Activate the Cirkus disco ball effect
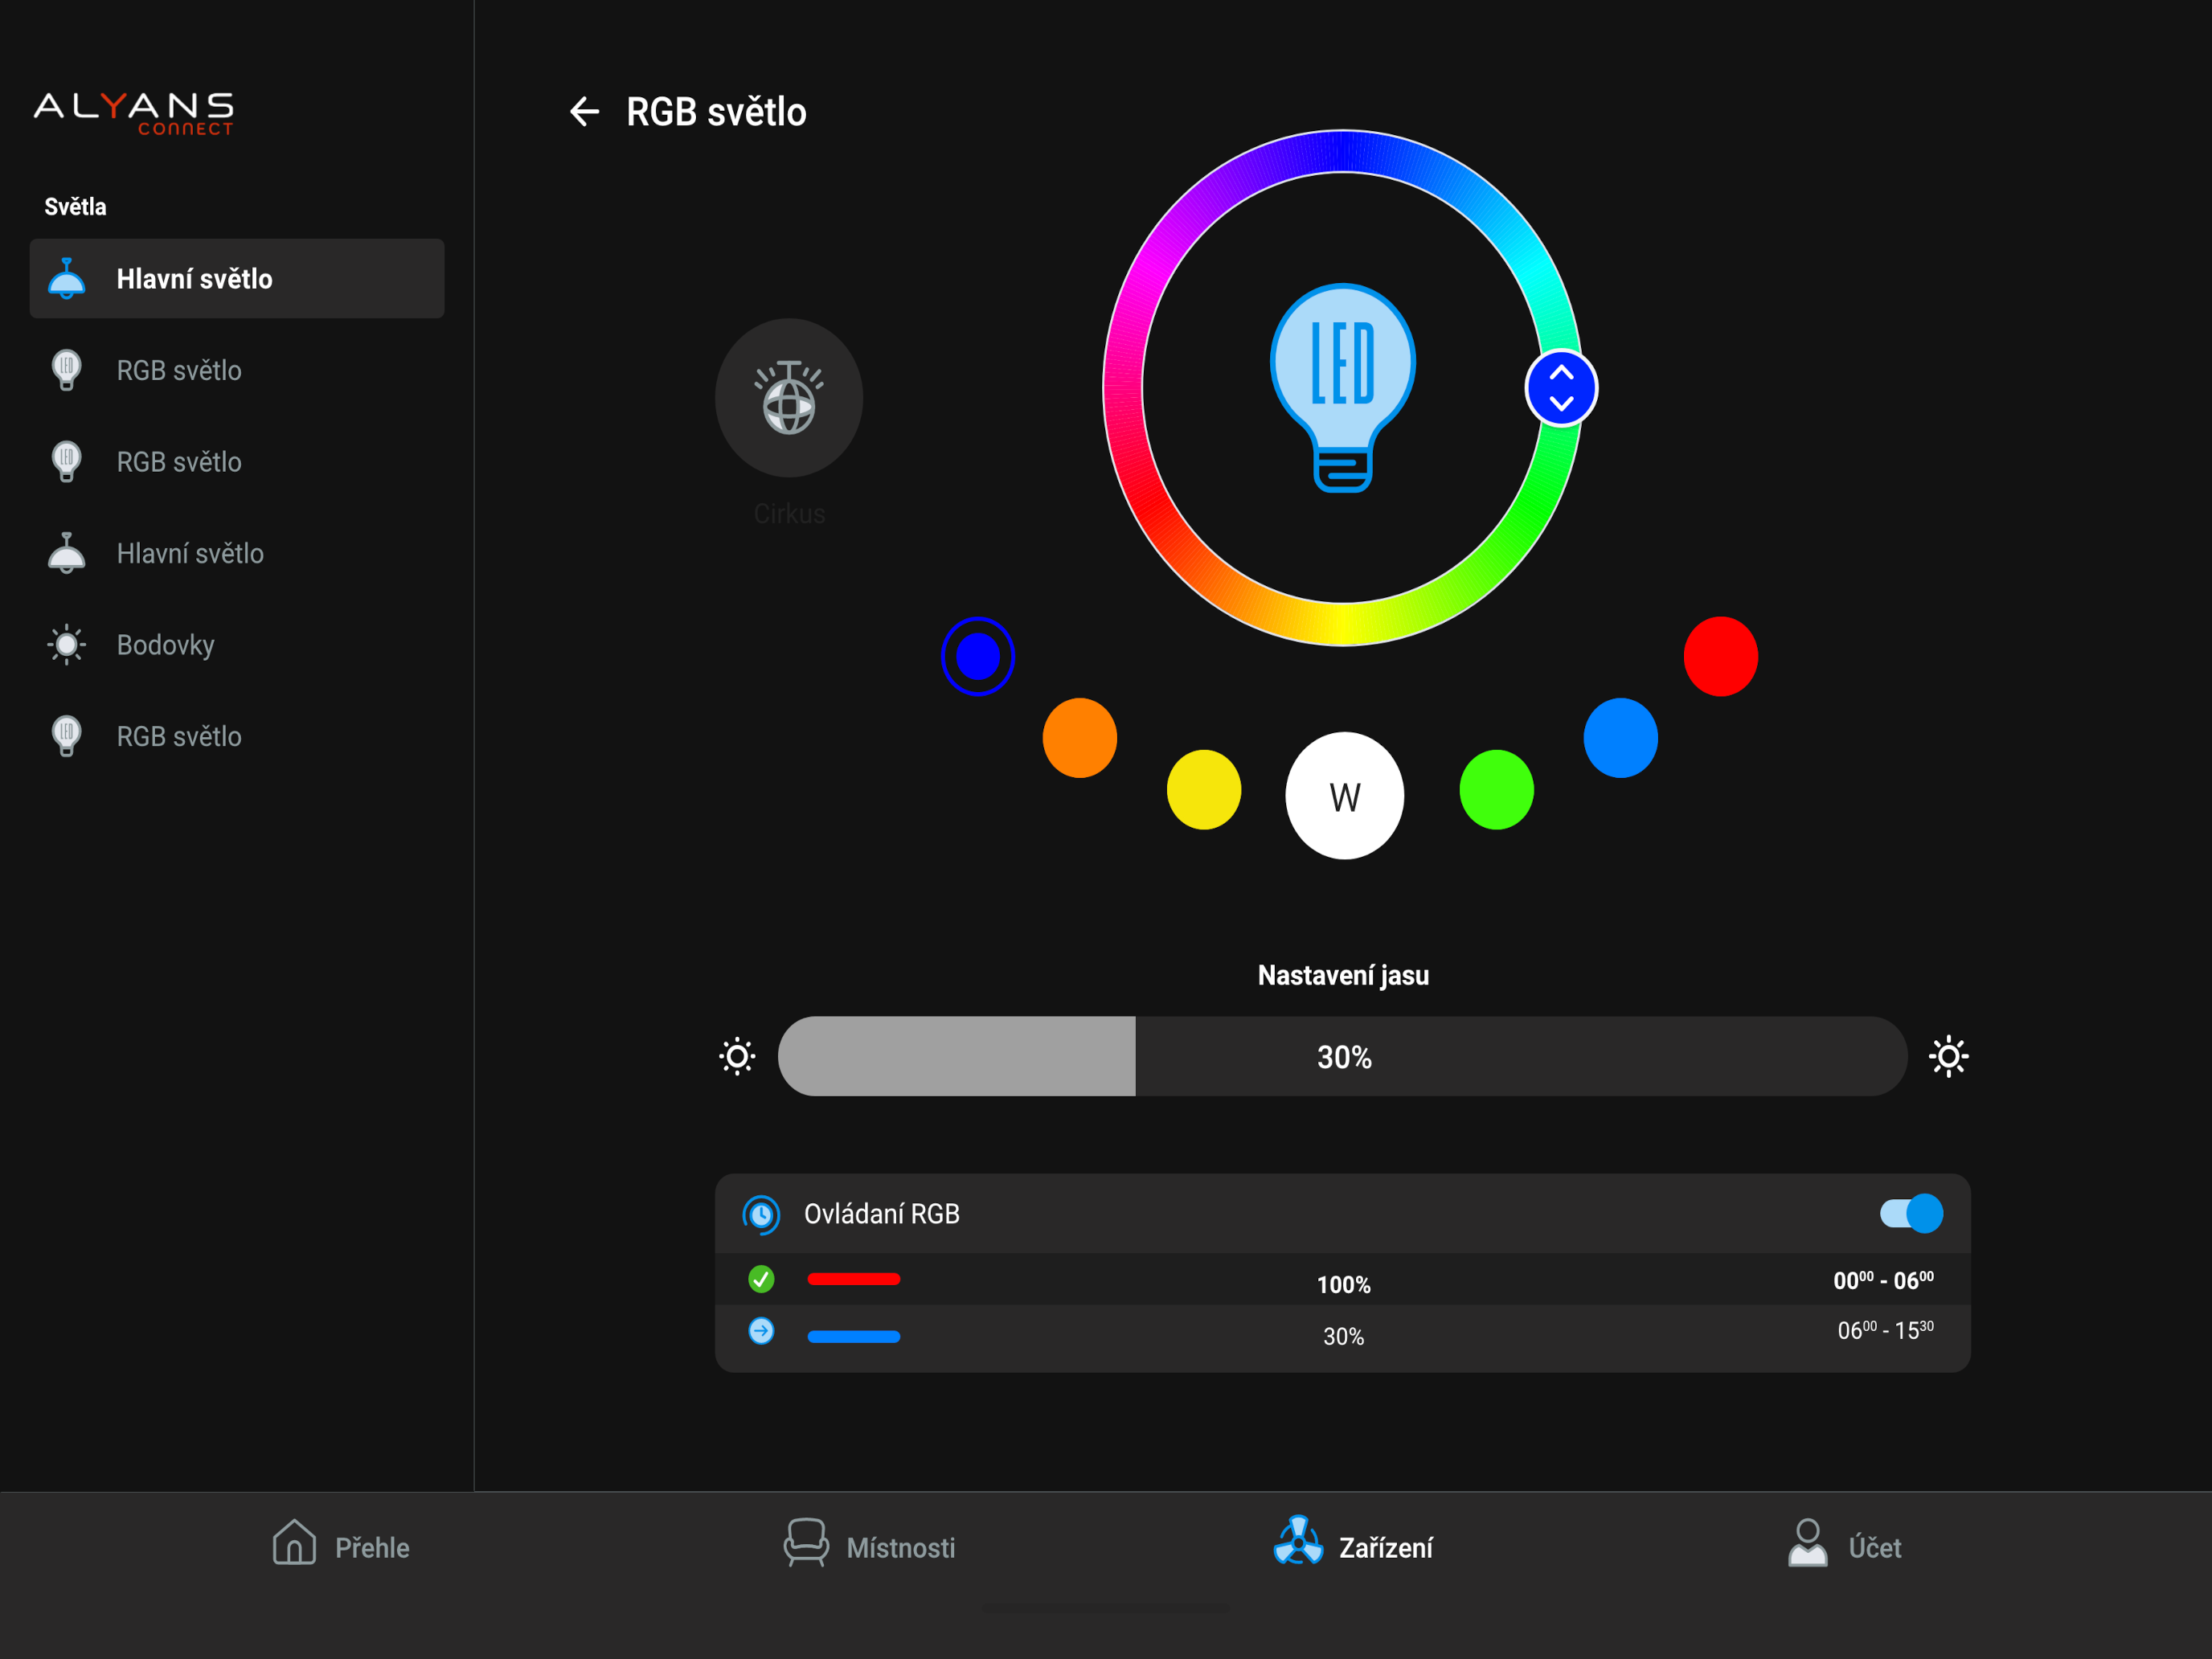The image size is (2212, 1659). coord(789,398)
